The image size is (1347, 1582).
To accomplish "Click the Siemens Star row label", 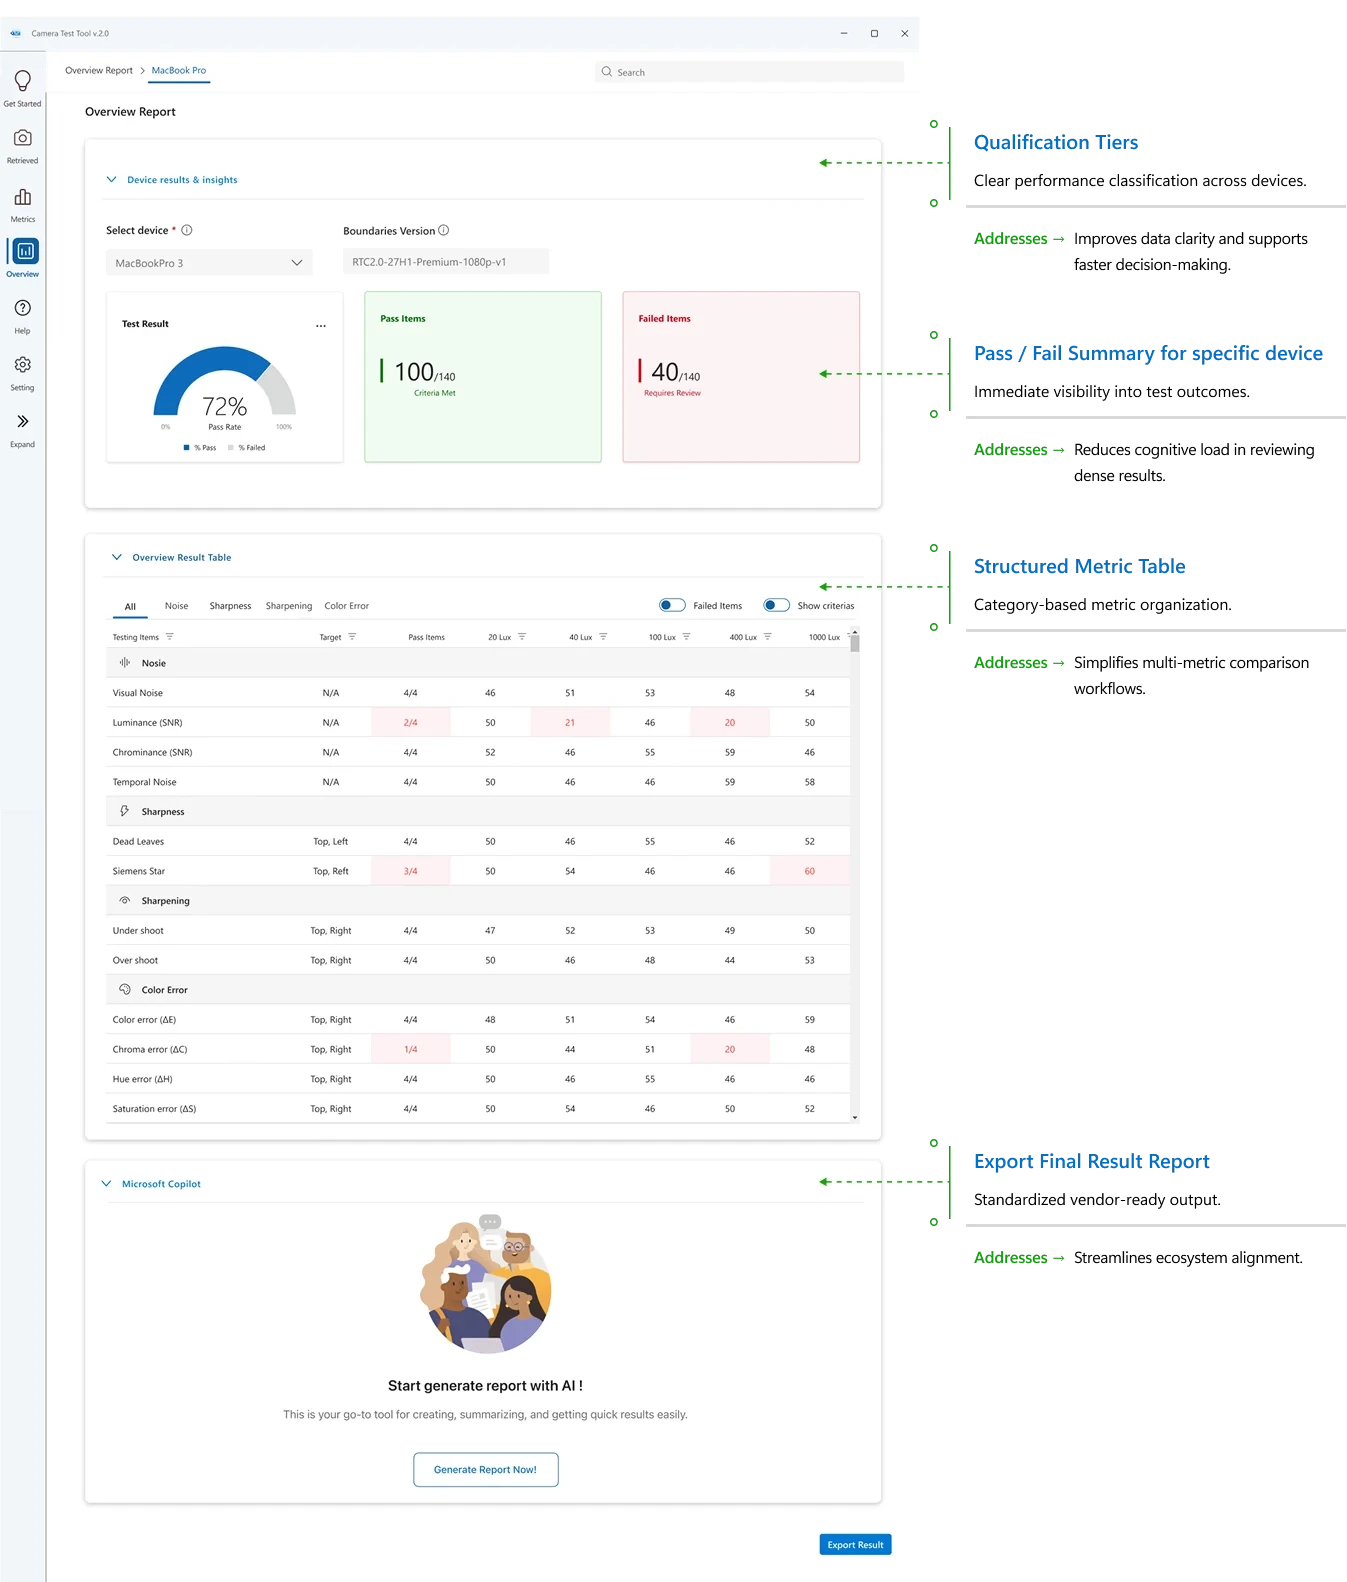I will pyautogui.click(x=139, y=872).
